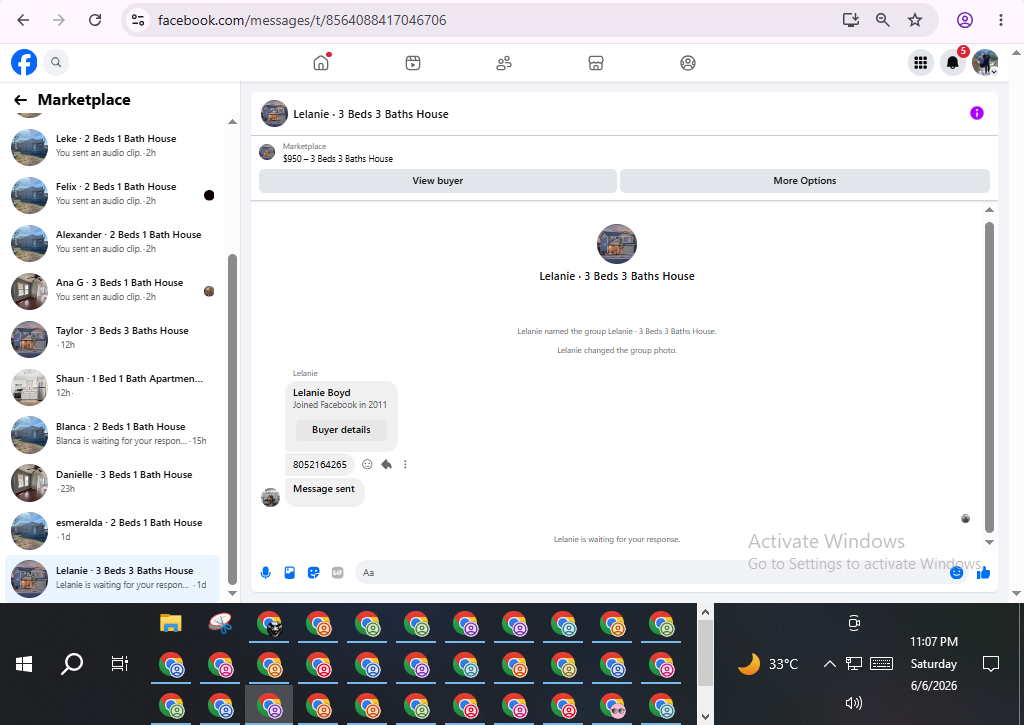Open Windows Start menu
The image size is (1024, 725).
(24, 664)
